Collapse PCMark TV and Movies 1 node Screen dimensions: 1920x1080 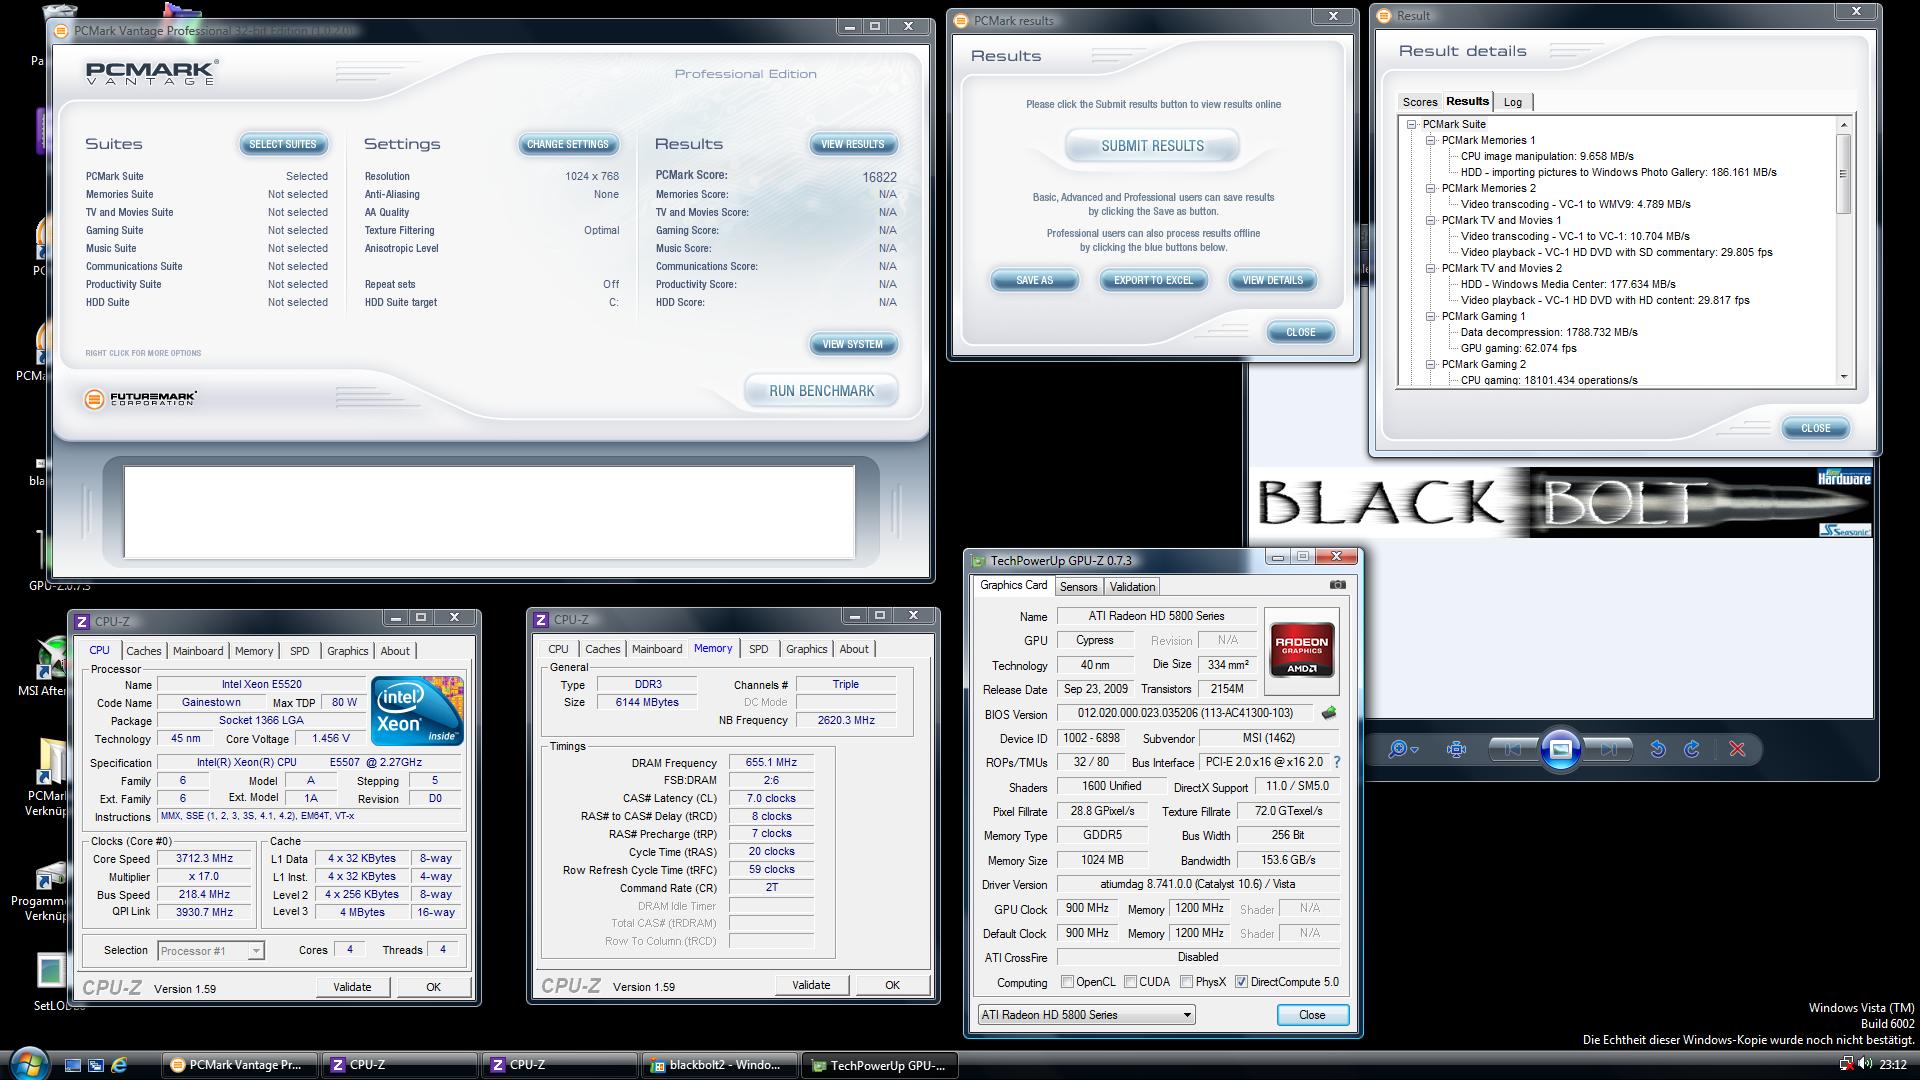tap(1431, 221)
